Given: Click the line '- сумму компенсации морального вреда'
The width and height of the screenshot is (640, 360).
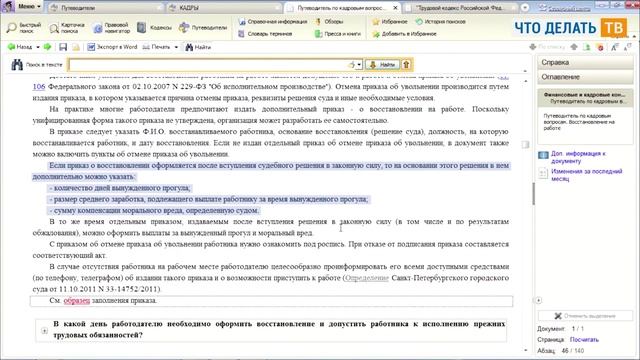Looking at the screenshot, I should [154, 211].
